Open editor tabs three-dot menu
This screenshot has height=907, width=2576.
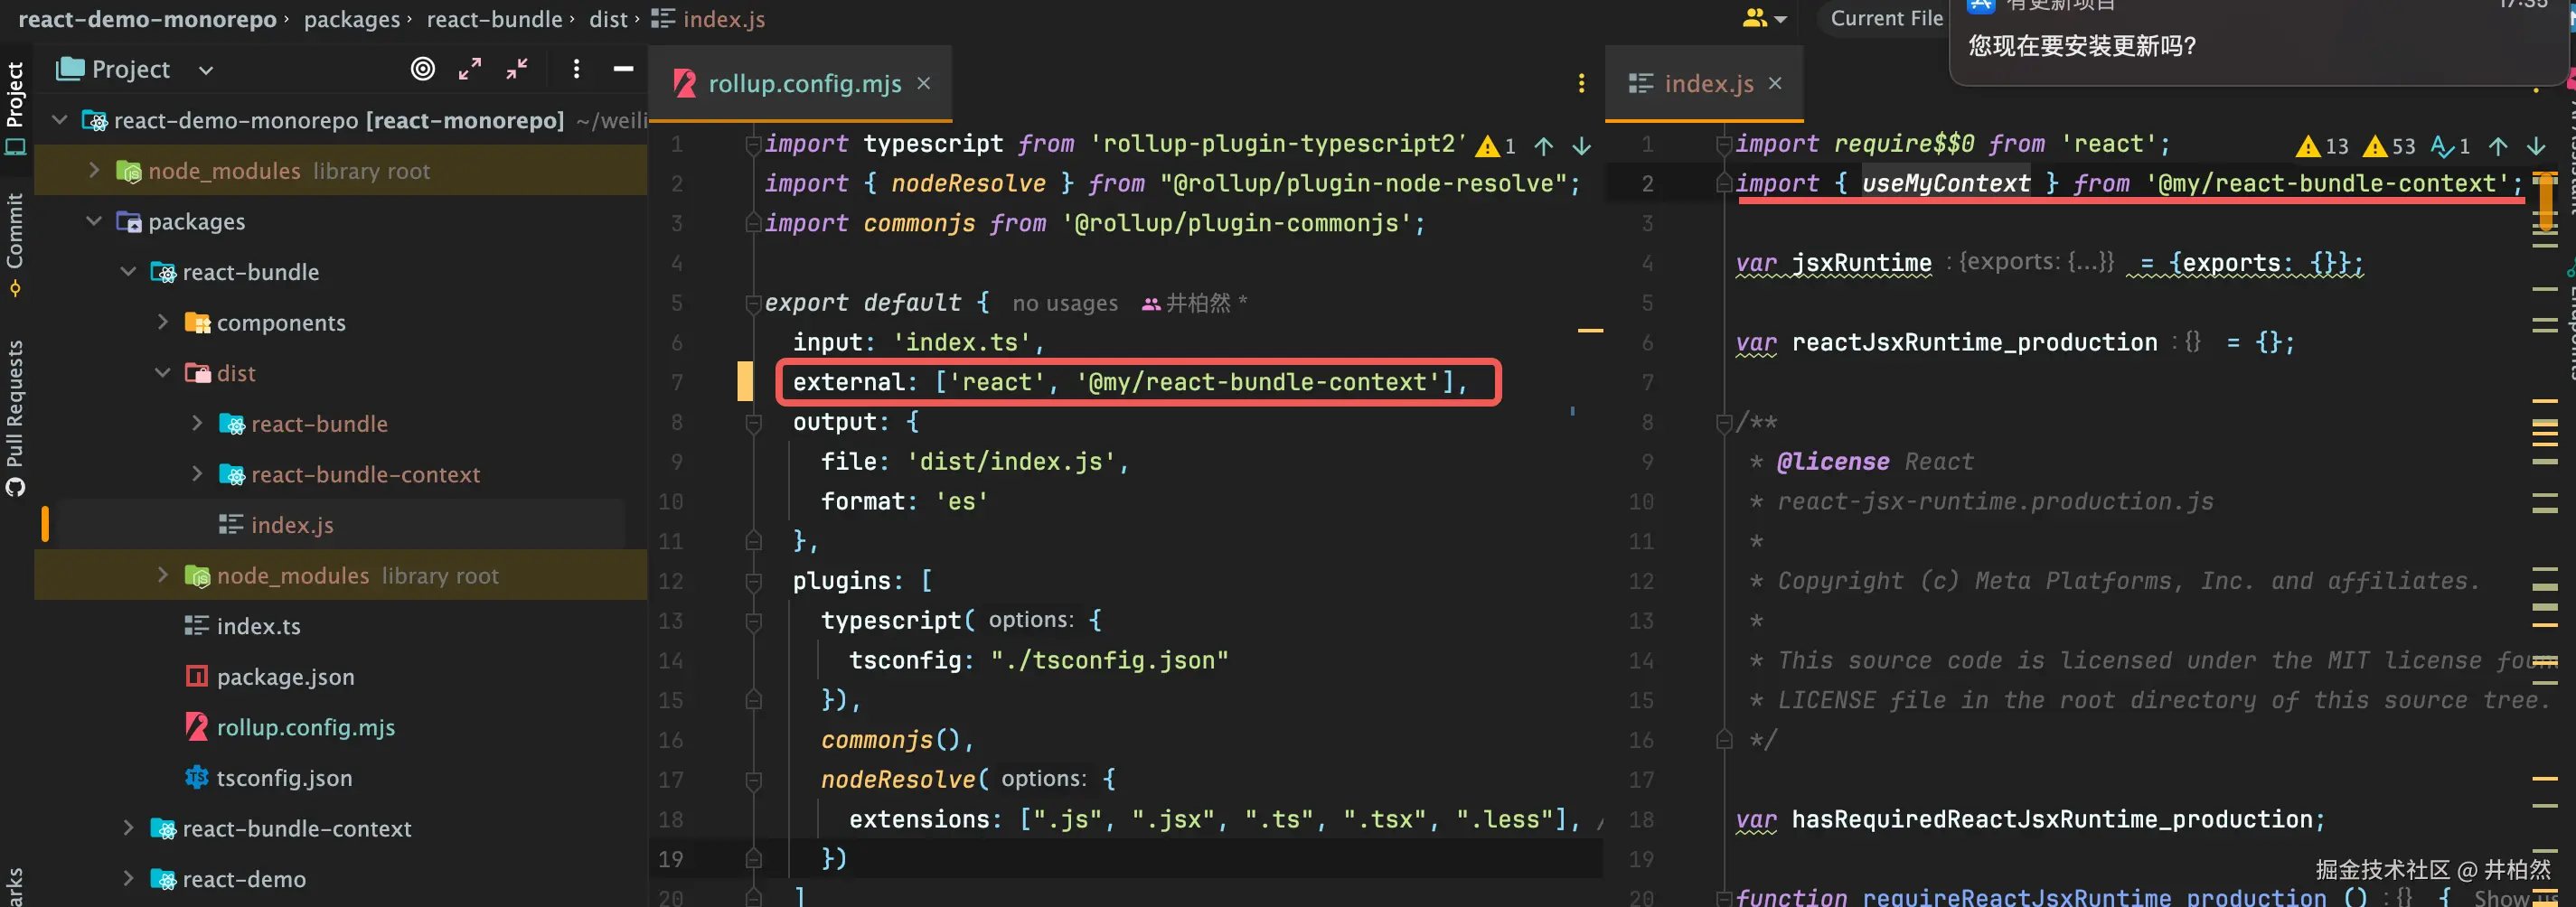pyautogui.click(x=1581, y=84)
